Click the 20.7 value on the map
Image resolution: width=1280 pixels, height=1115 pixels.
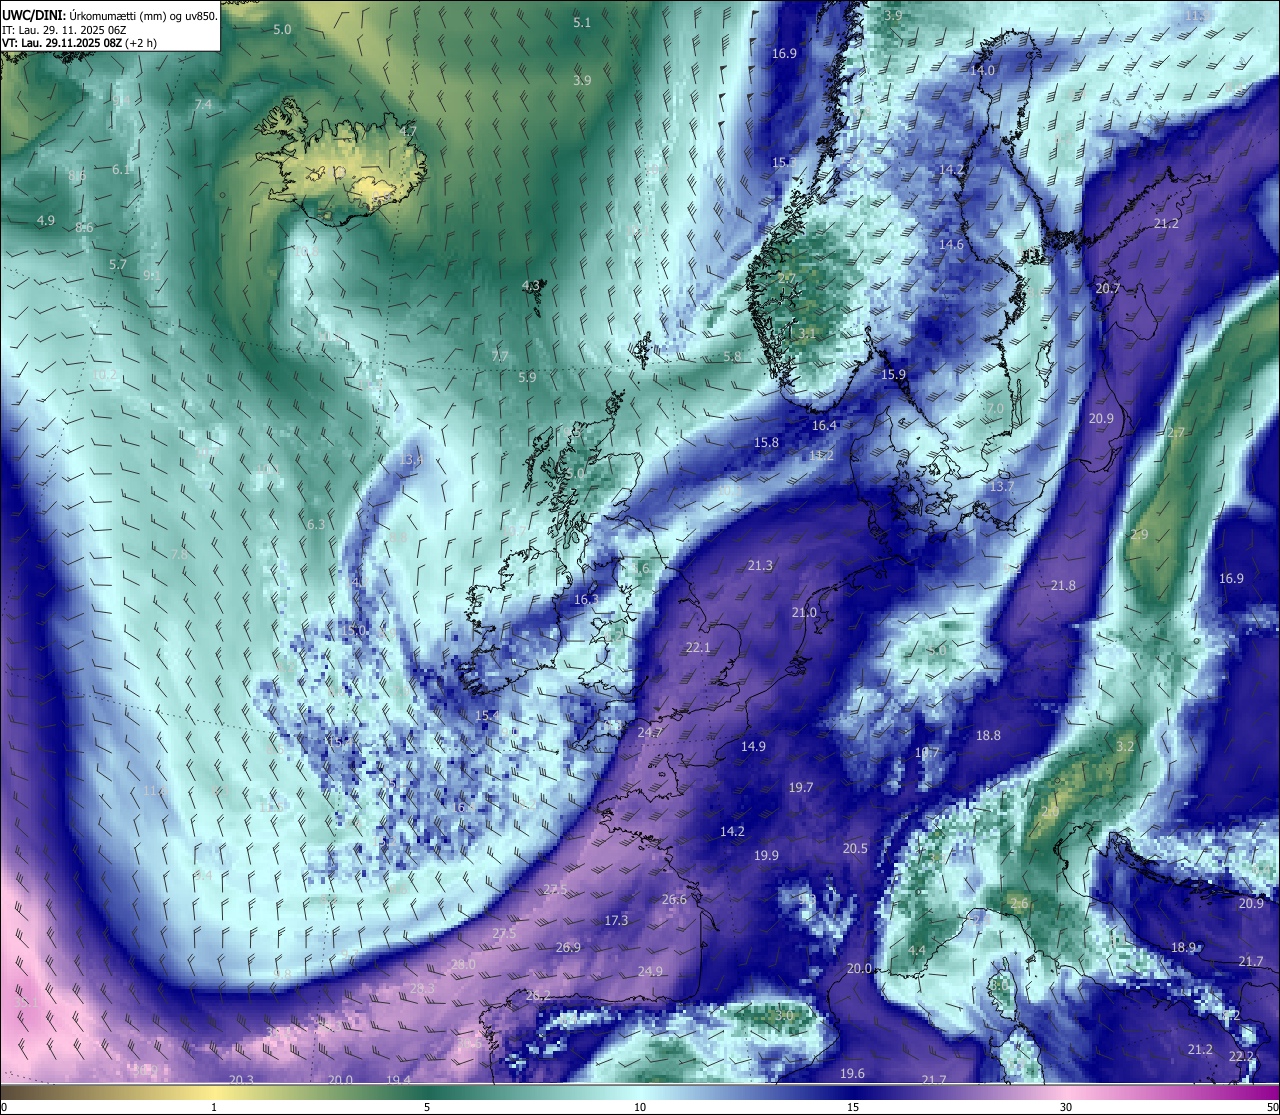tap(1107, 288)
